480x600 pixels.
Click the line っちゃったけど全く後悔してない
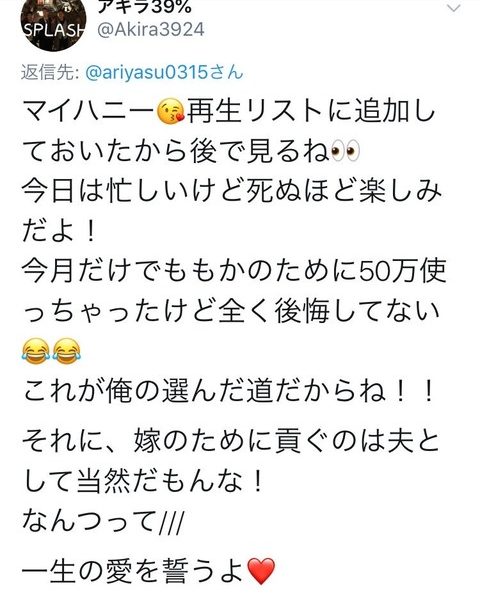pos(231,311)
